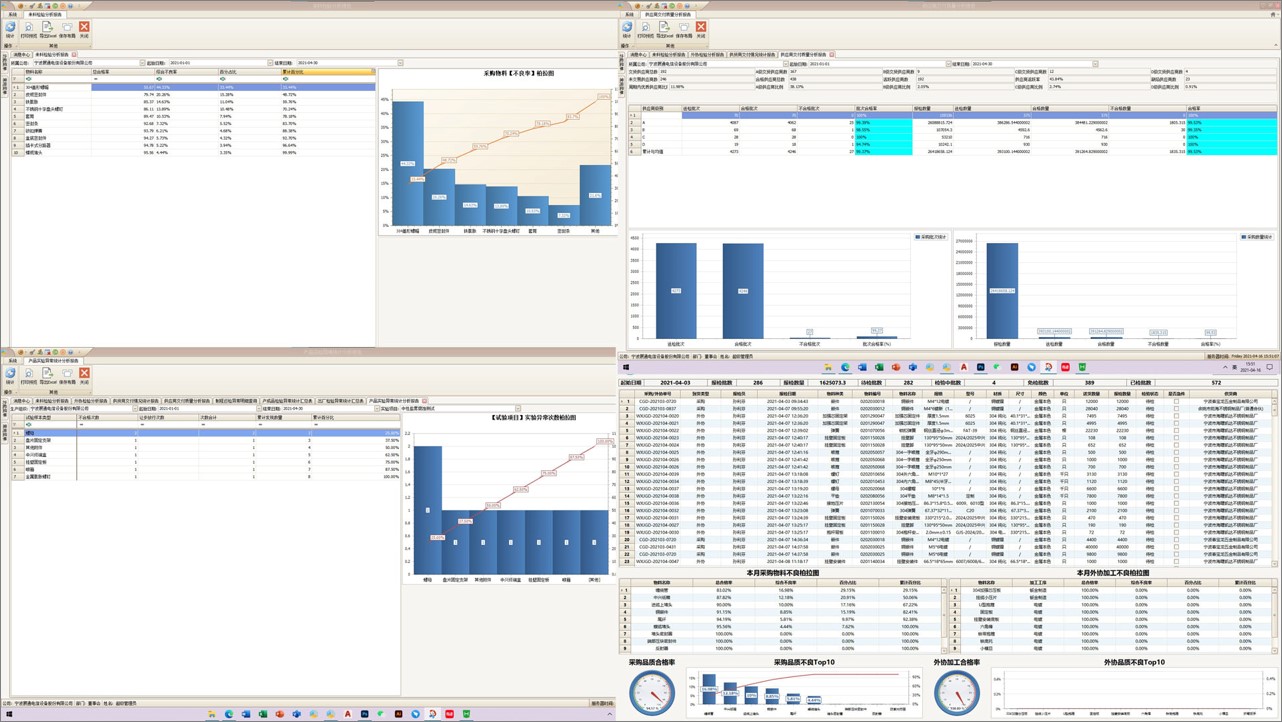Open 结束日期 date dropdown in top-right window

click(x=1095, y=64)
